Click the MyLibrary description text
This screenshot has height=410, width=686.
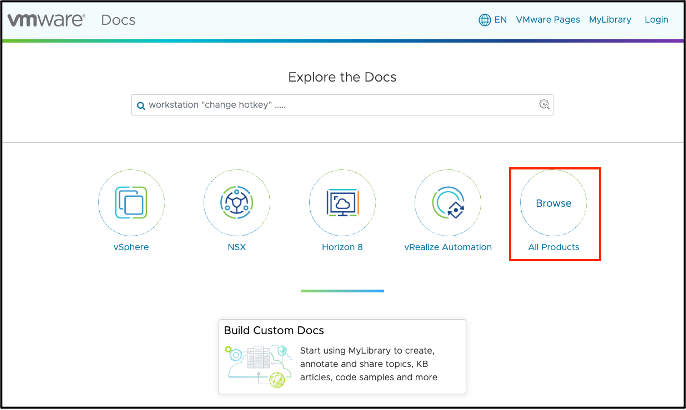[368, 364]
